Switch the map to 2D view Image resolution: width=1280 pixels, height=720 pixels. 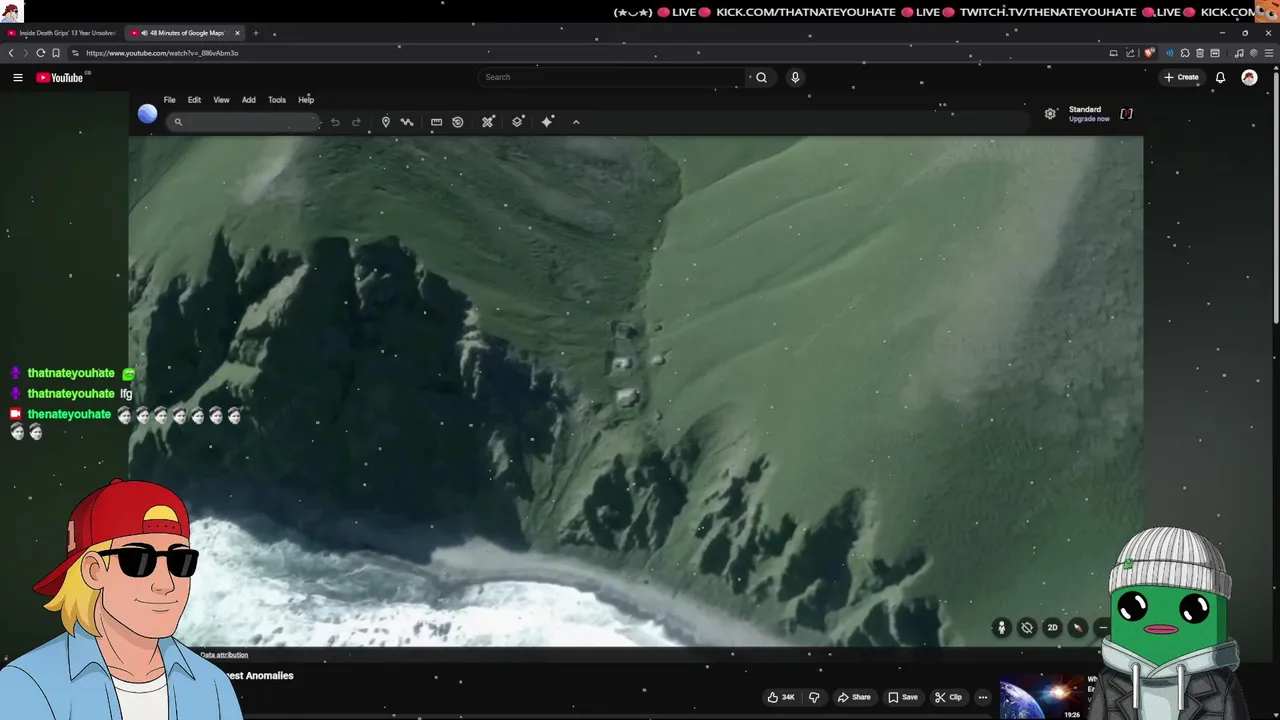click(x=1052, y=627)
